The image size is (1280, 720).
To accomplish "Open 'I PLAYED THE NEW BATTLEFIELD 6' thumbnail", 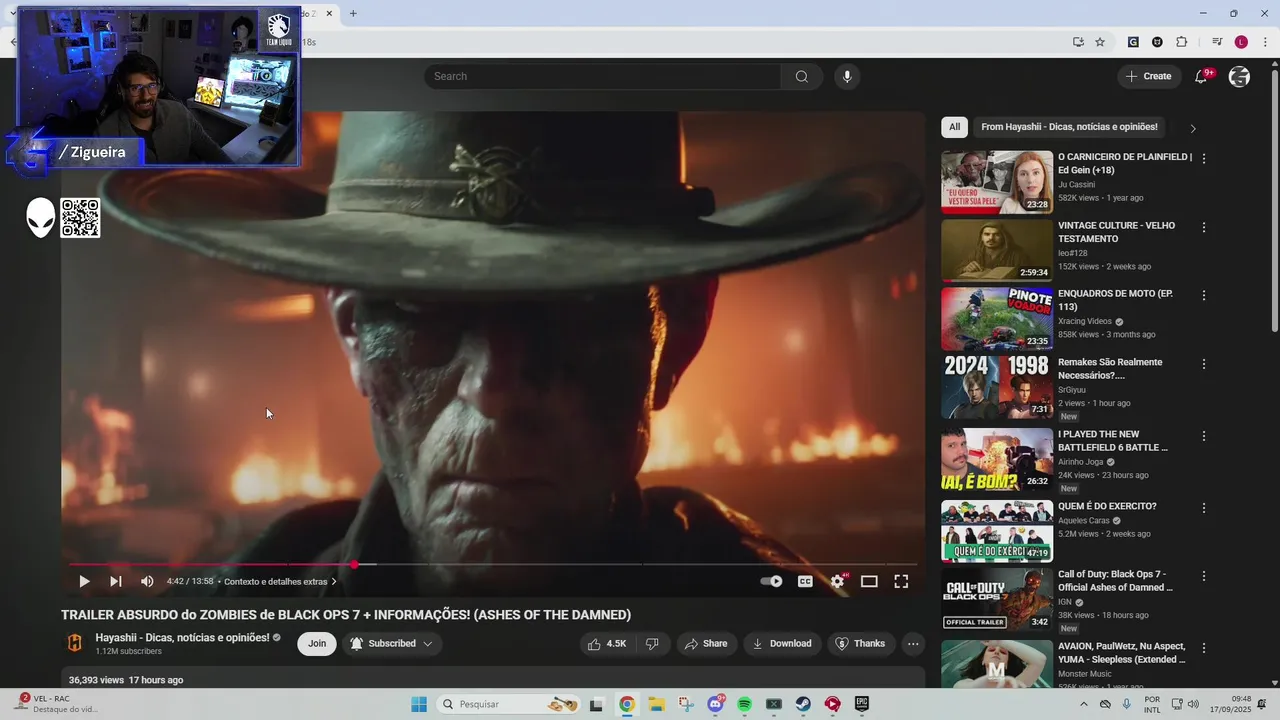I will tap(997, 460).
